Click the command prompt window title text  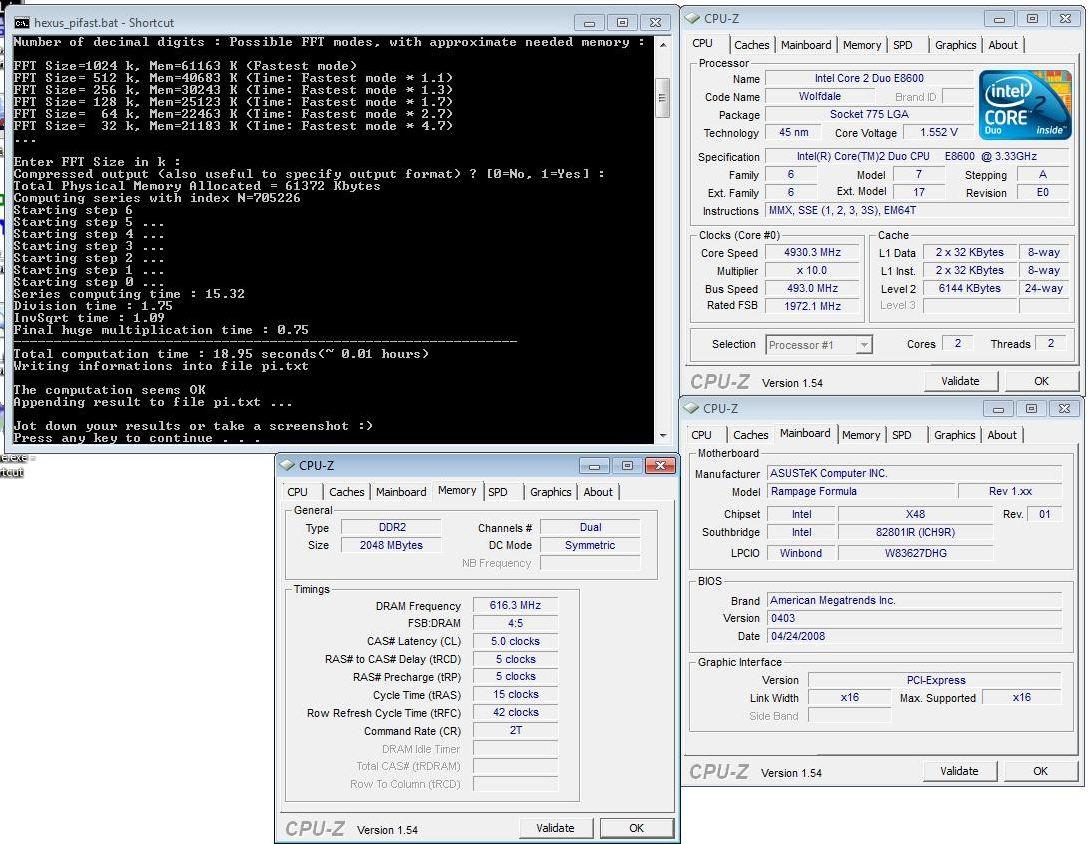tap(104, 23)
